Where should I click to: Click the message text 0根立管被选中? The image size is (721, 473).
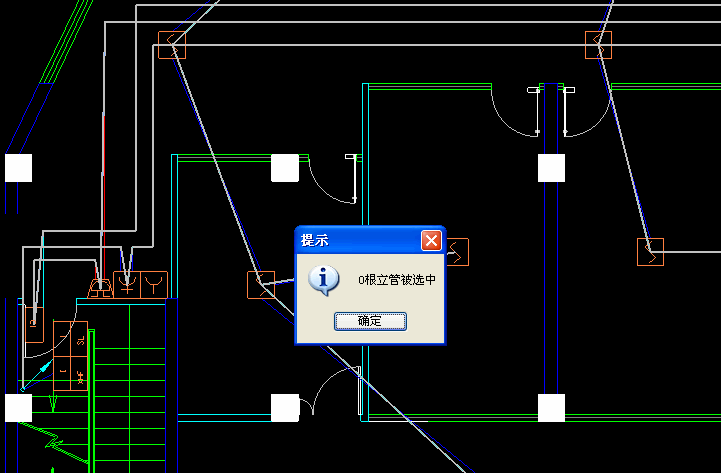(397, 280)
